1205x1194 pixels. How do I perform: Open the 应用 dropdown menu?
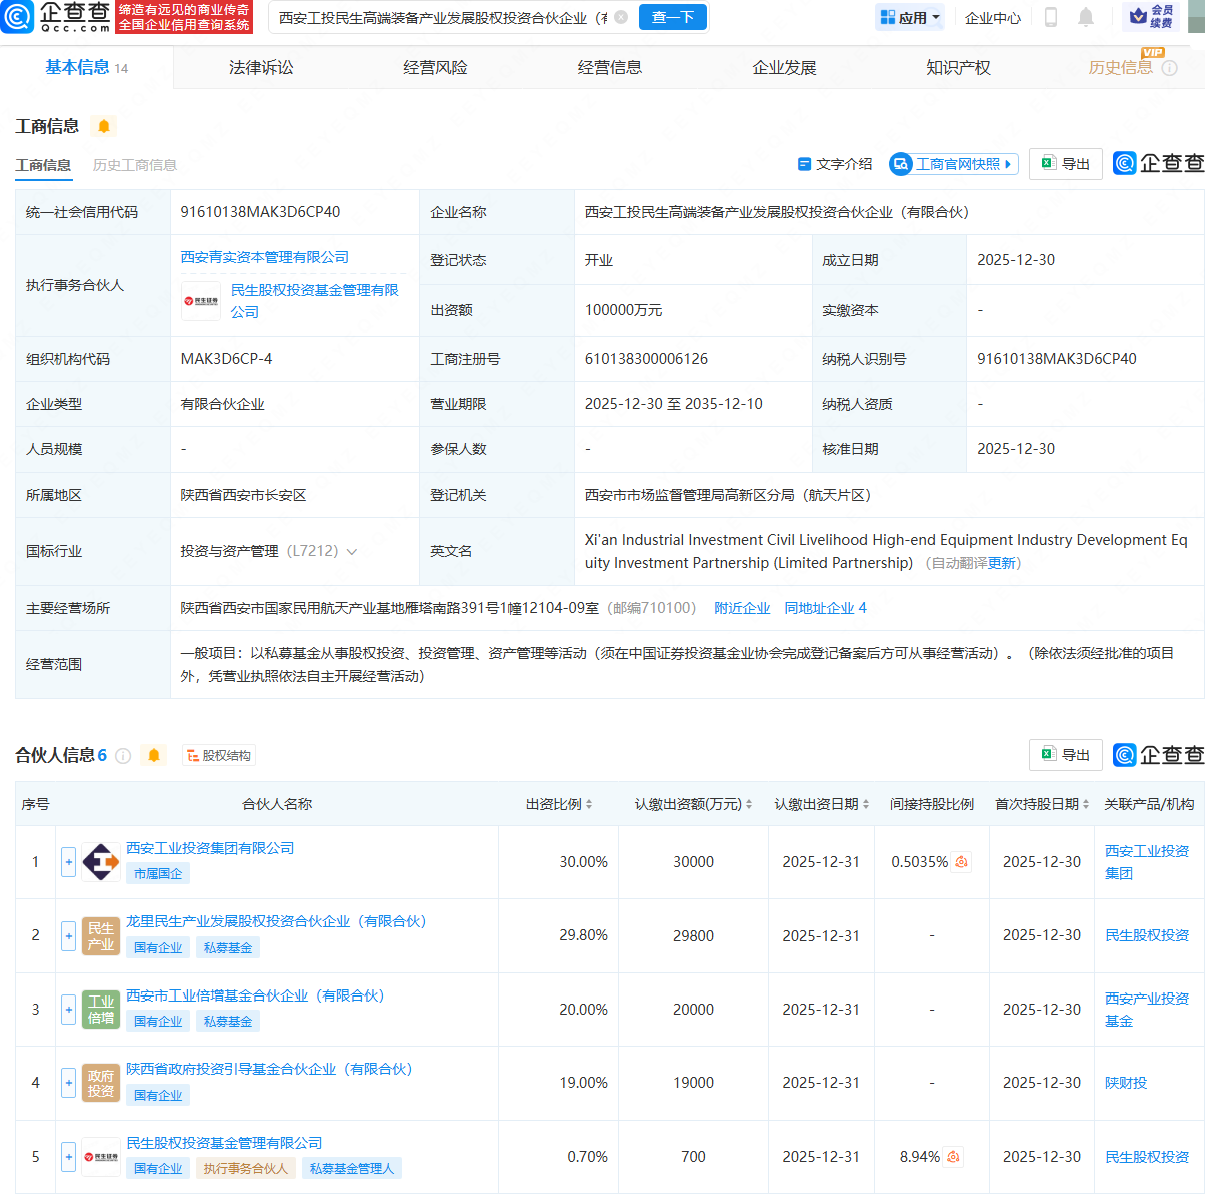pos(910,17)
